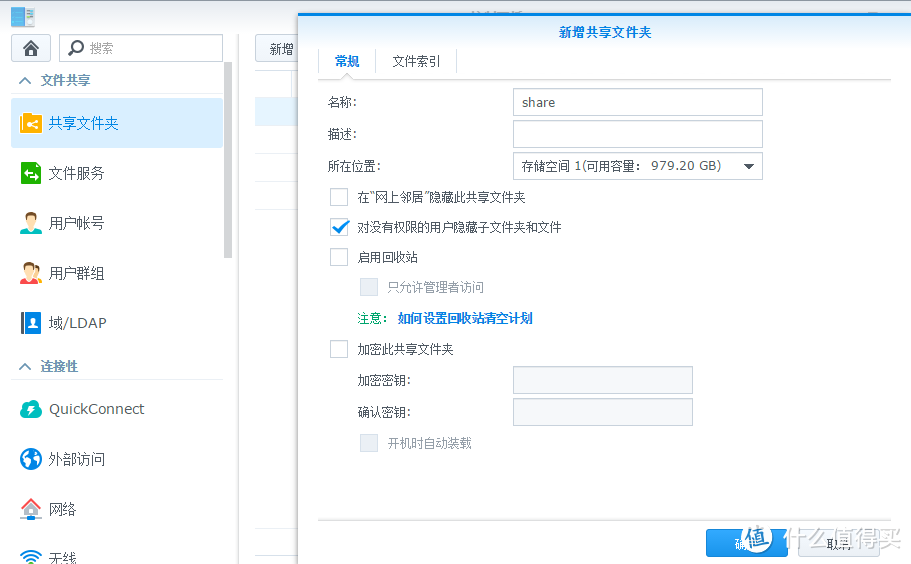Enable the recycle bin (启用回收站) checkbox

[x=339, y=257]
